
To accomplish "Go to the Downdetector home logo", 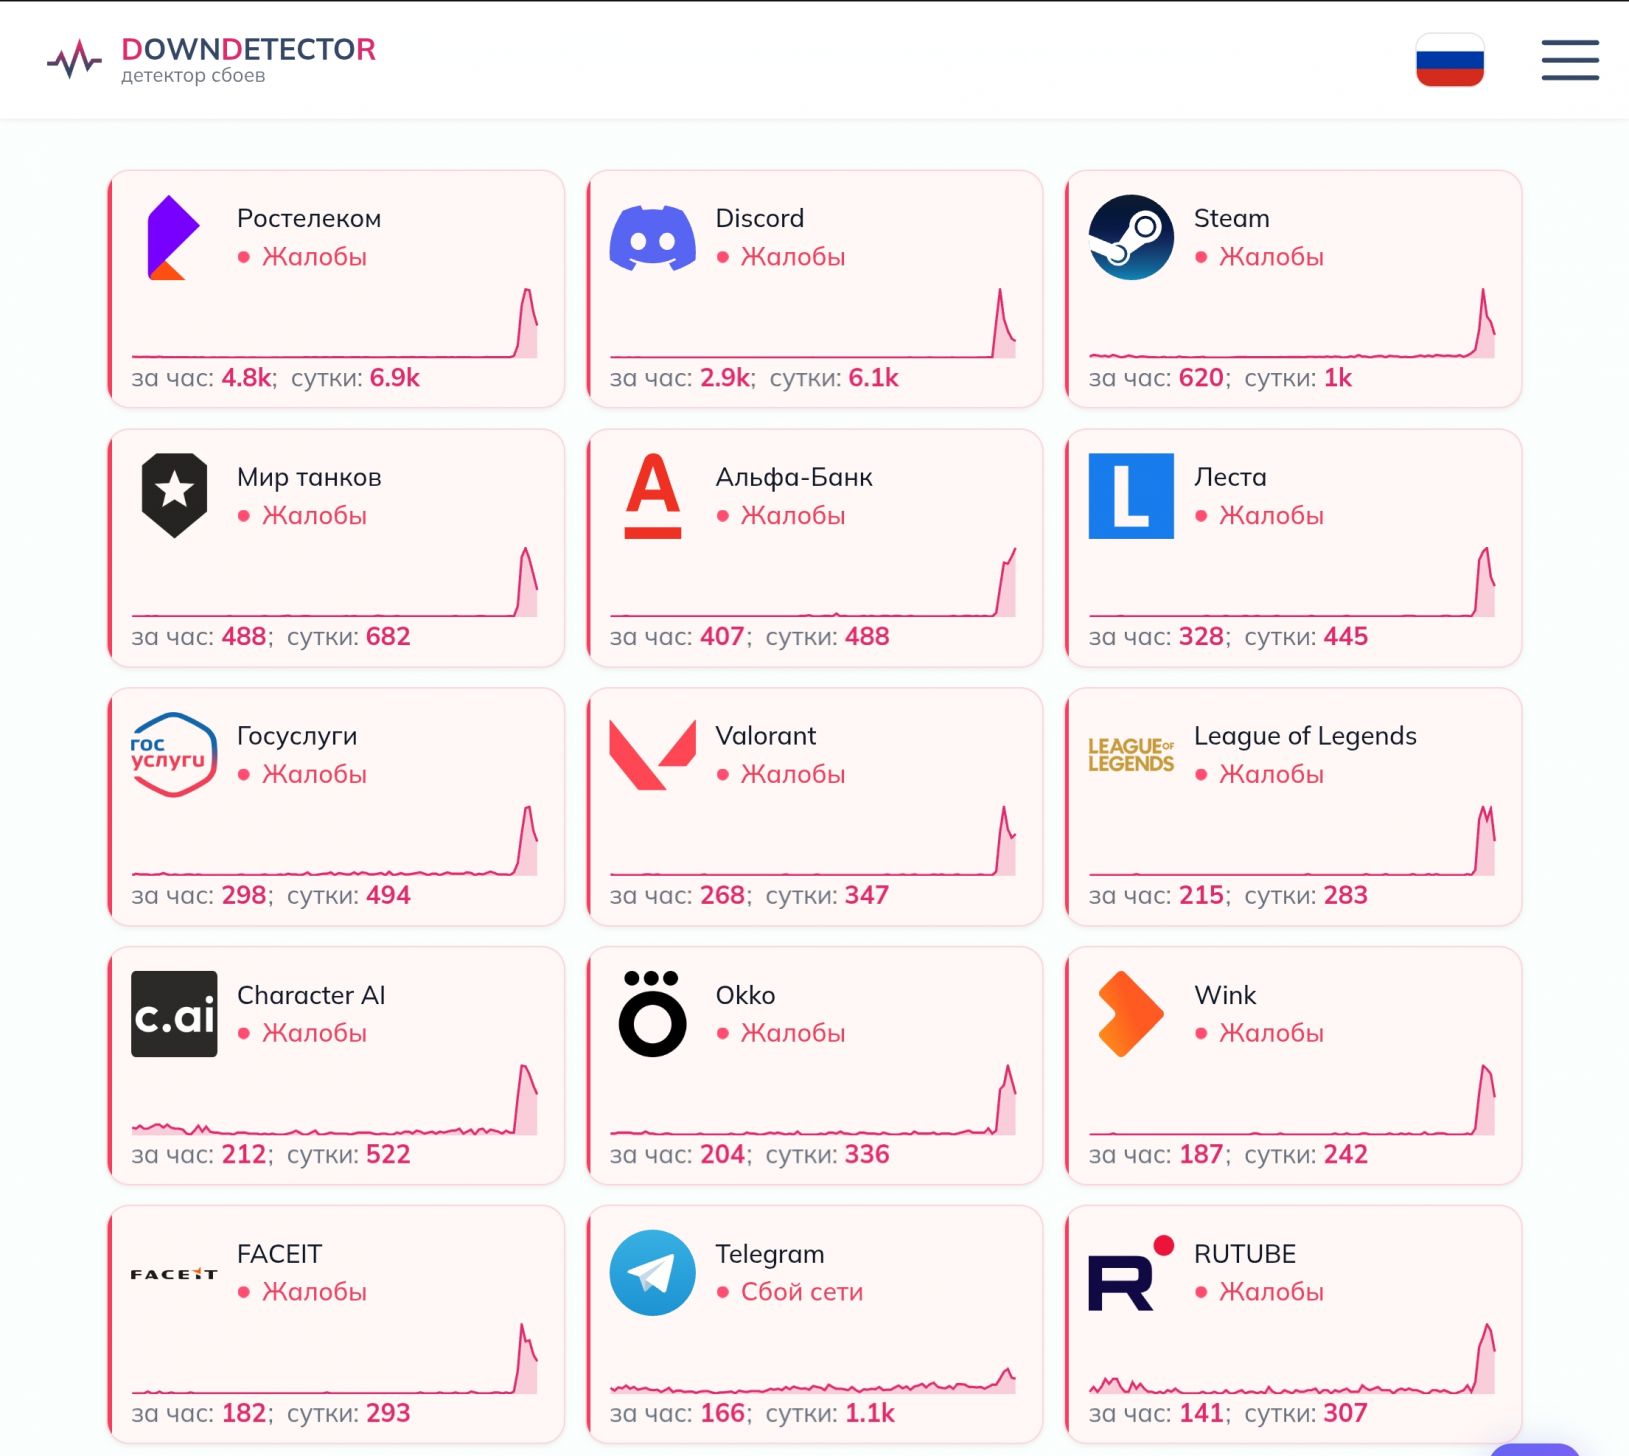I will pos(212,60).
